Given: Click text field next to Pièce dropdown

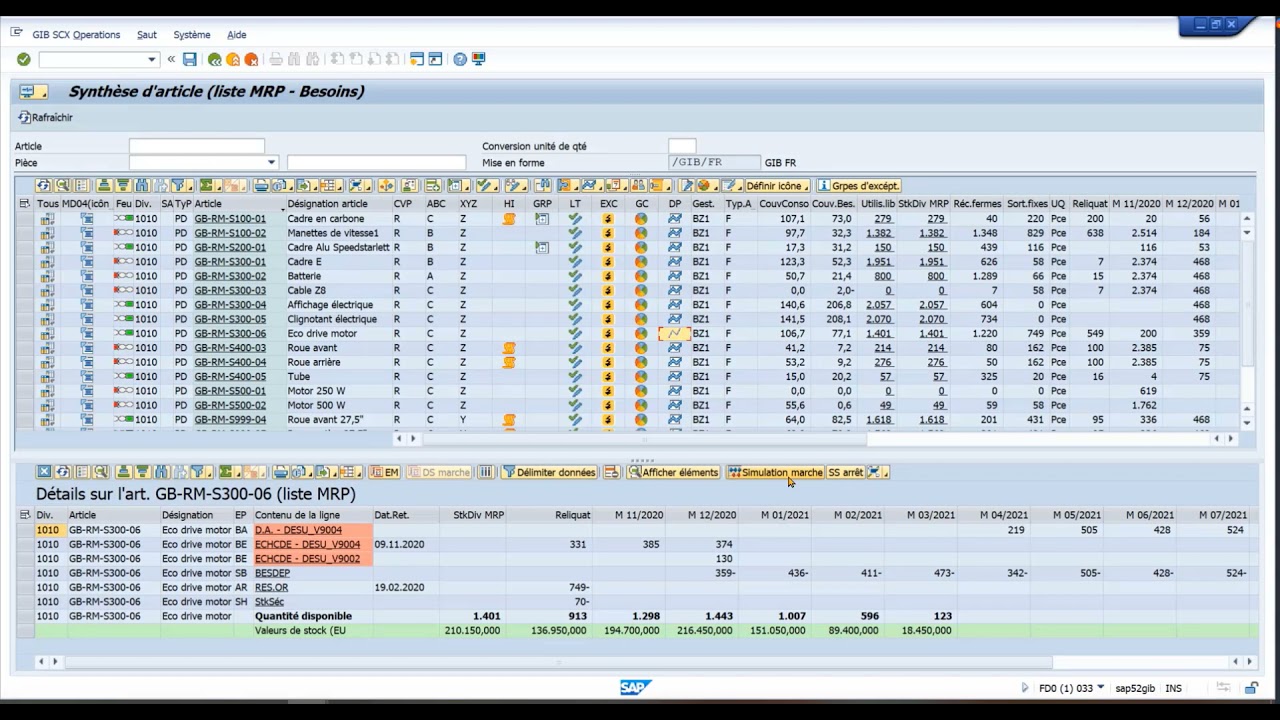Looking at the screenshot, I should click(x=376, y=163).
